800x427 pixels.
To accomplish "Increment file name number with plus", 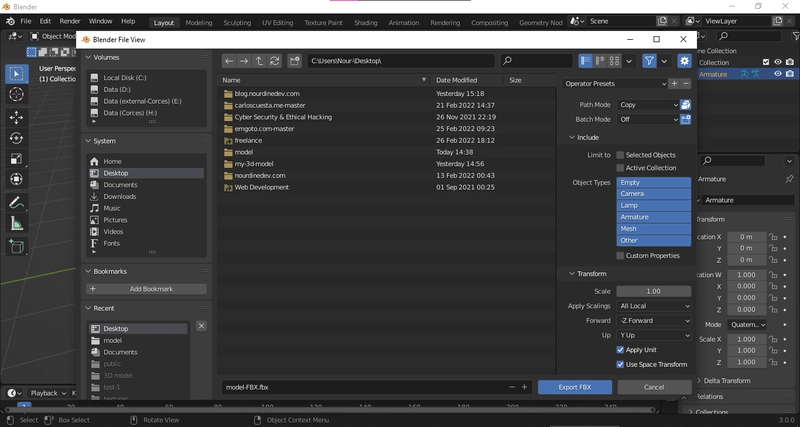I will 524,387.
